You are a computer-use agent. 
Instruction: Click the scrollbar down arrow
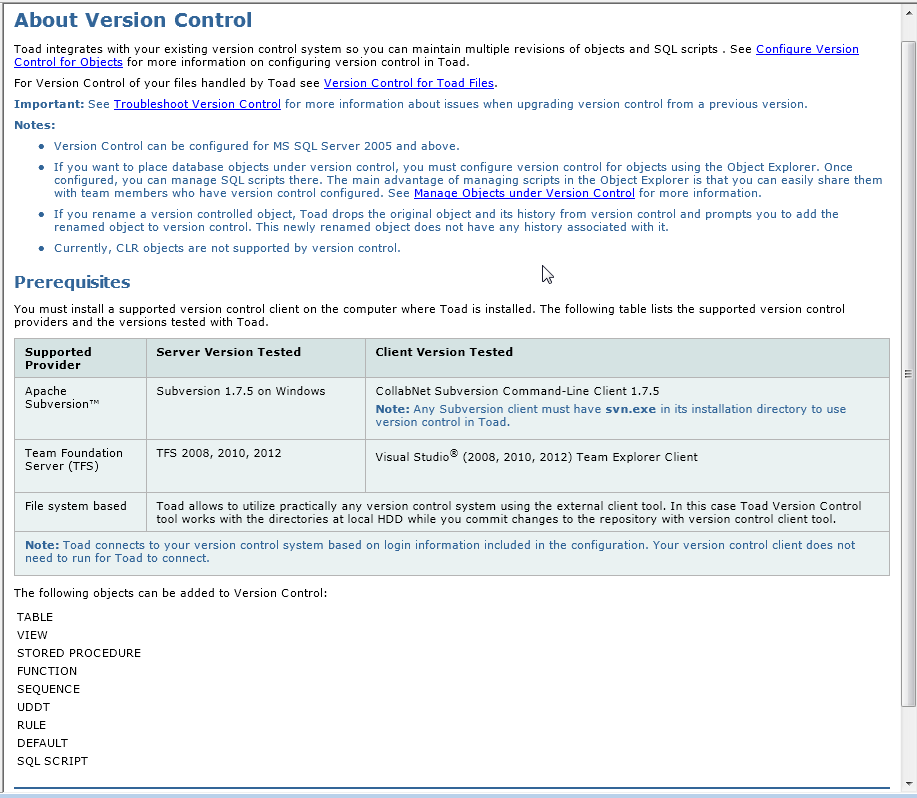(x=908, y=783)
